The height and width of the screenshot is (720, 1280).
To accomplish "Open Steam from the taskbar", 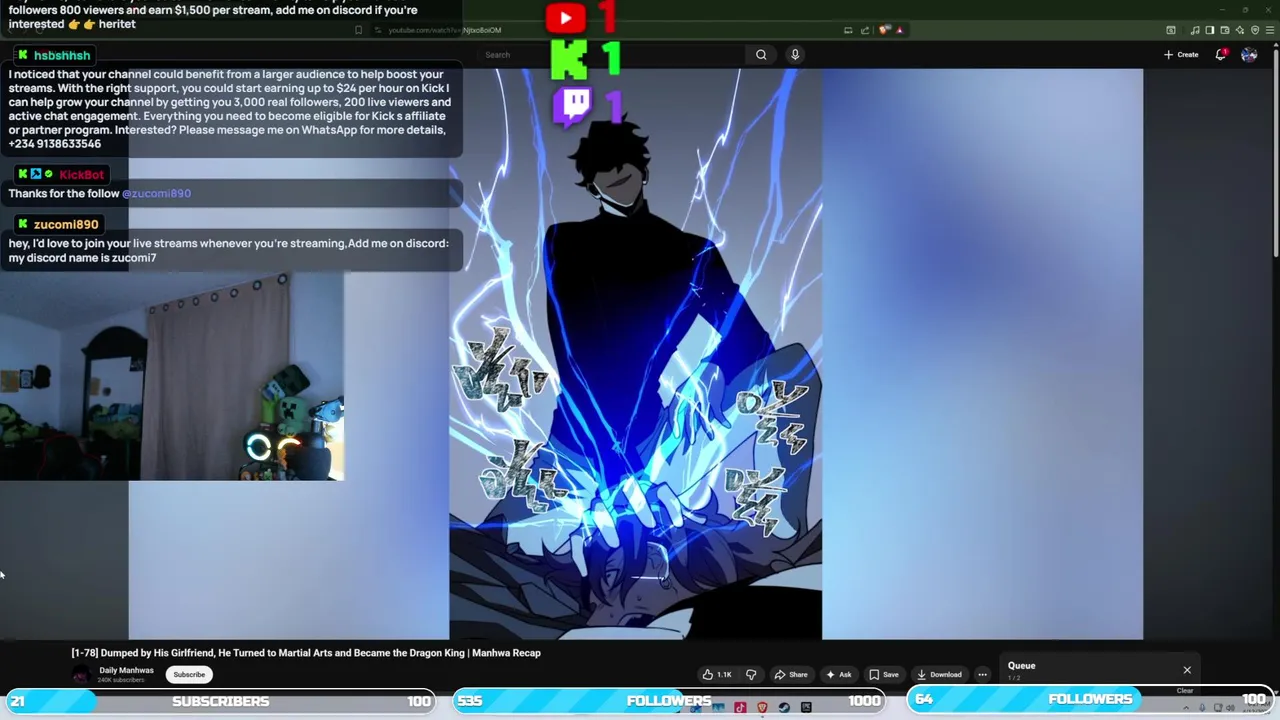I will pos(784,707).
